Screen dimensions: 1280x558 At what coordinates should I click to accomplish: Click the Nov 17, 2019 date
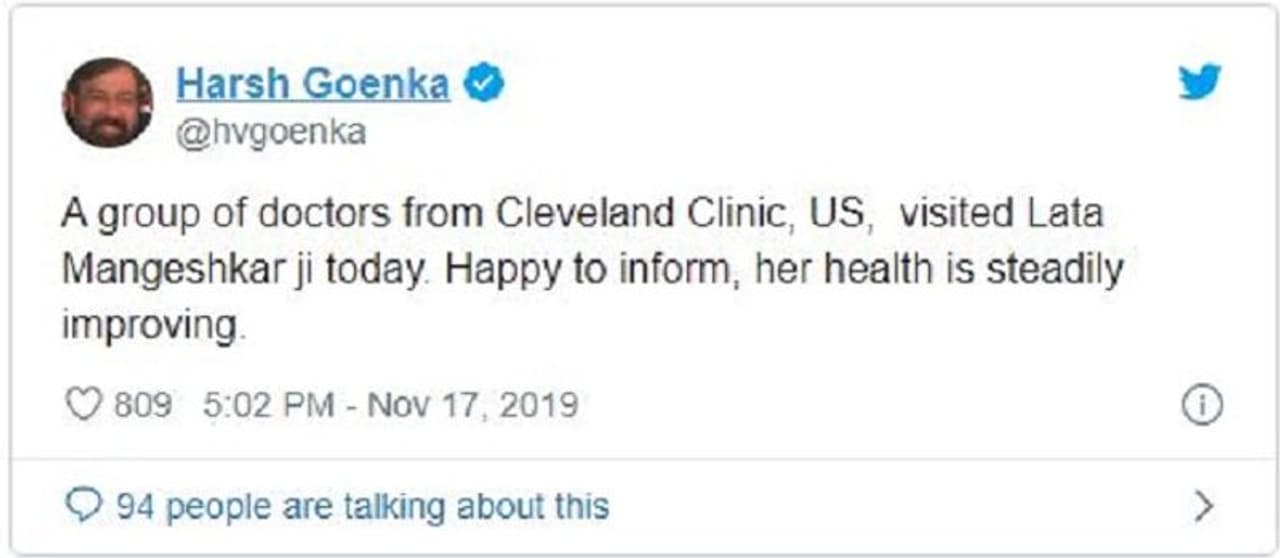click(x=472, y=405)
